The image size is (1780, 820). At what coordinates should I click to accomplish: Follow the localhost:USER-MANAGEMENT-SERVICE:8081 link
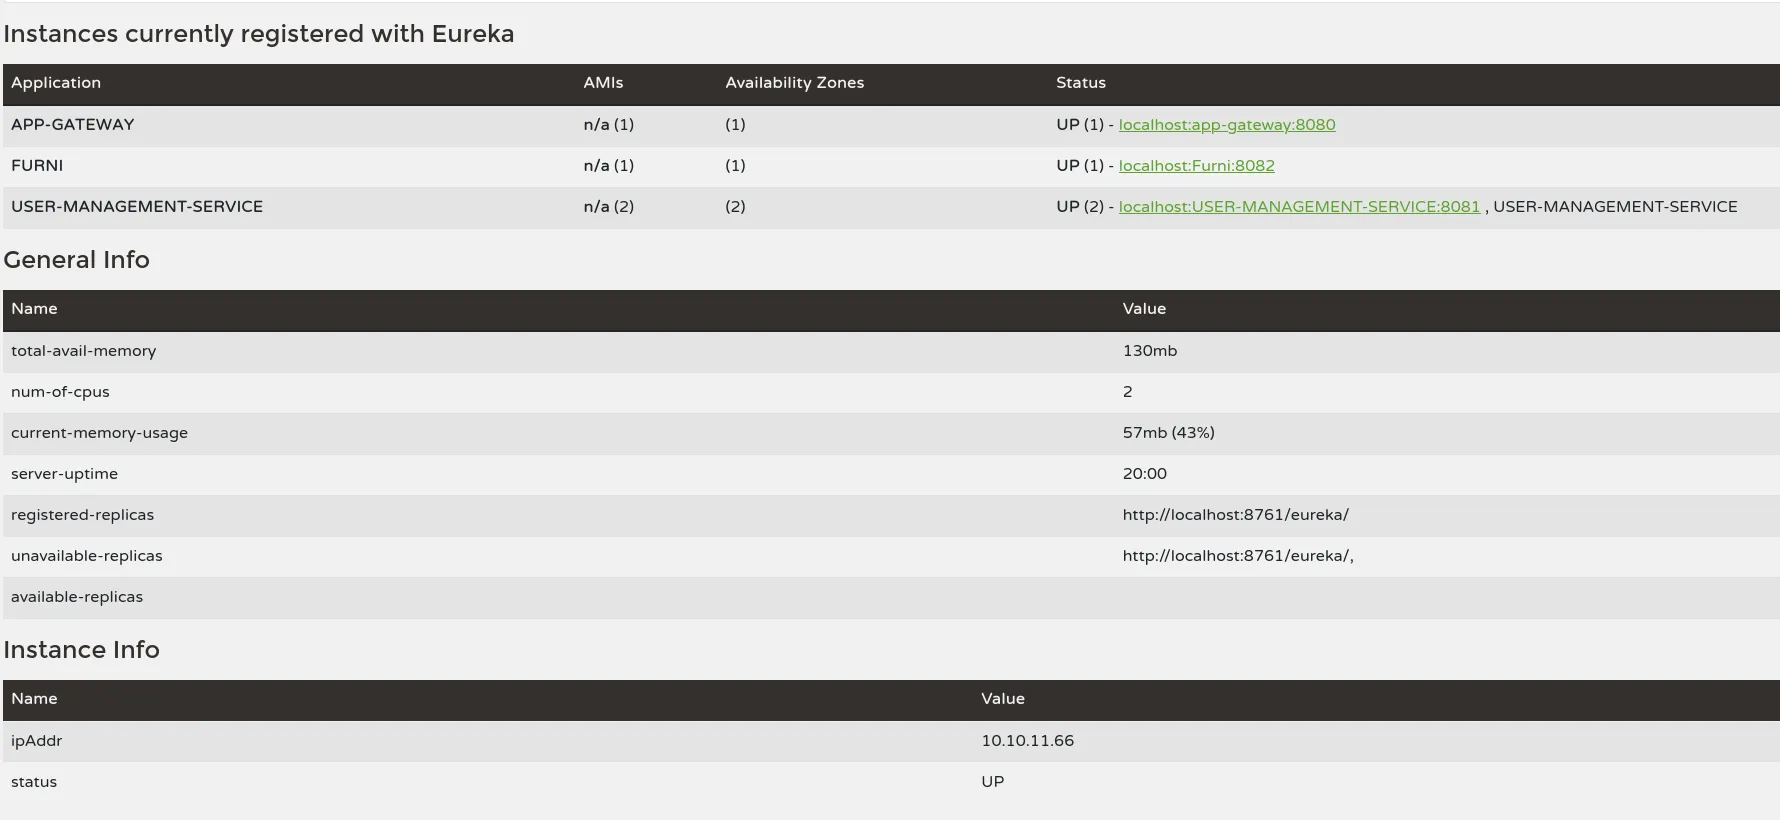tap(1298, 207)
